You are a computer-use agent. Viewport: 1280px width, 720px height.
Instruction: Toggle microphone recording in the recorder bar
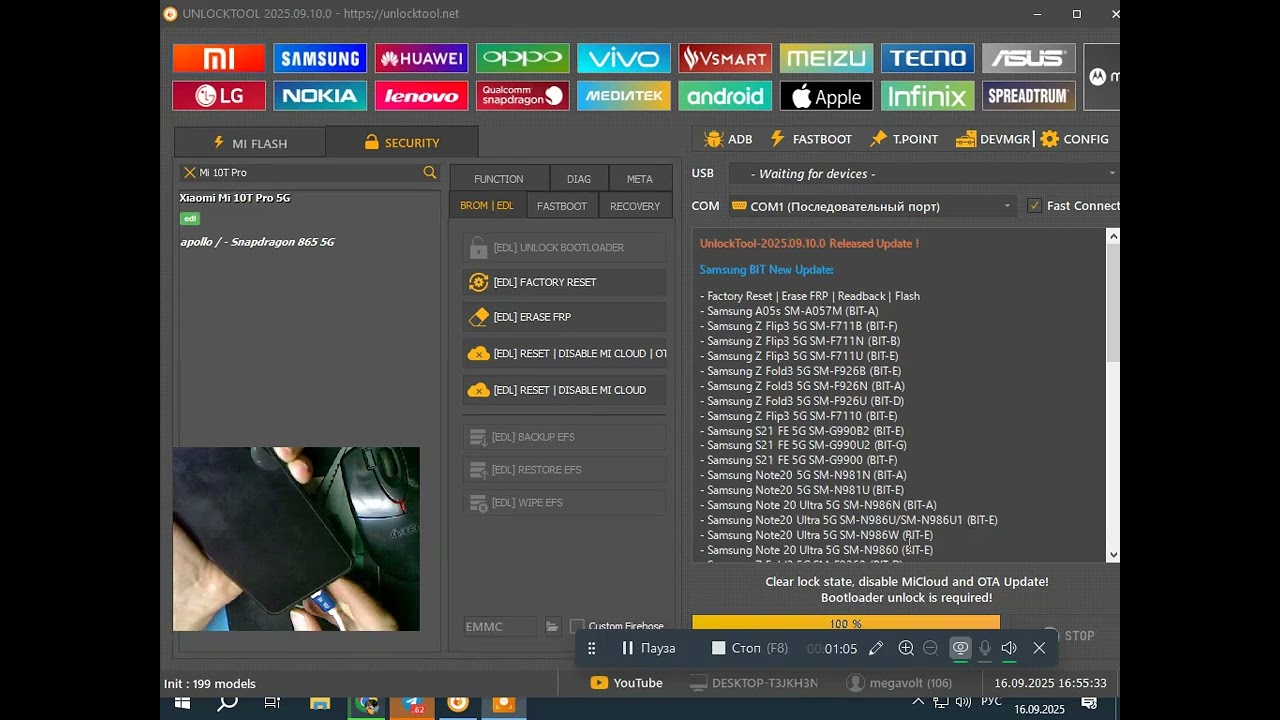coord(985,648)
